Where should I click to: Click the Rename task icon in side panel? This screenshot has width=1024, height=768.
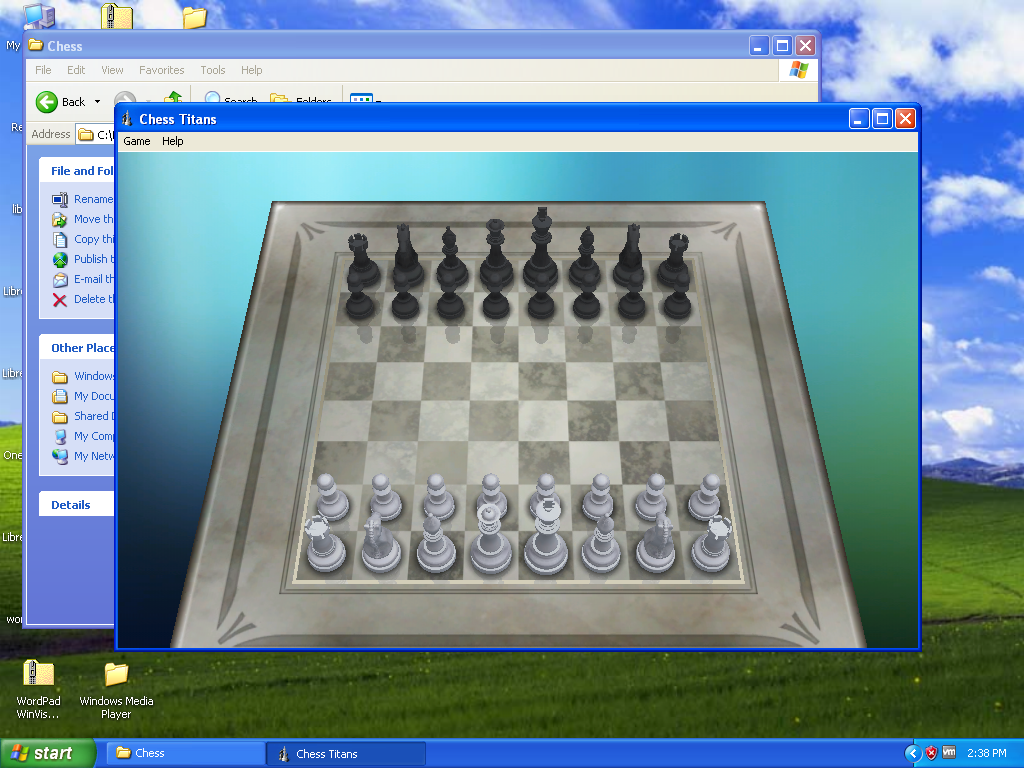click(x=60, y=199)
